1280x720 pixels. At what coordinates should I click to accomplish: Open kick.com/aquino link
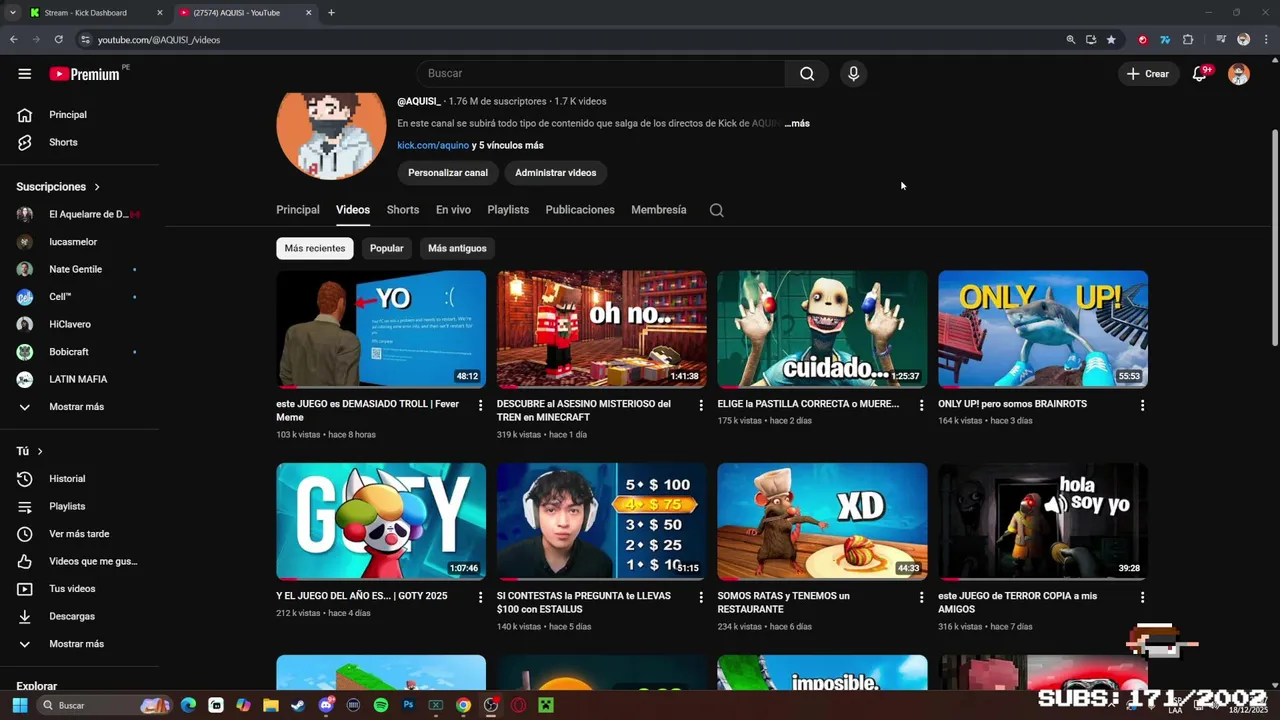point(433,146)
